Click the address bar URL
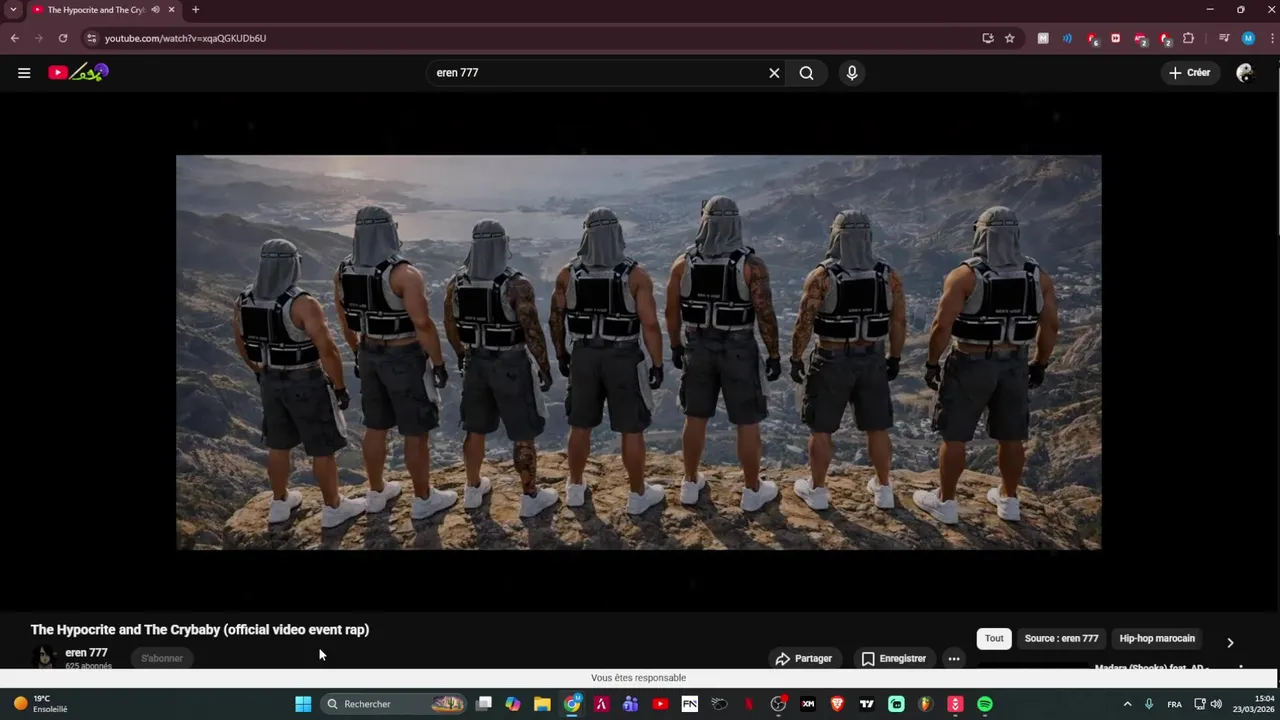 [185, 38]
